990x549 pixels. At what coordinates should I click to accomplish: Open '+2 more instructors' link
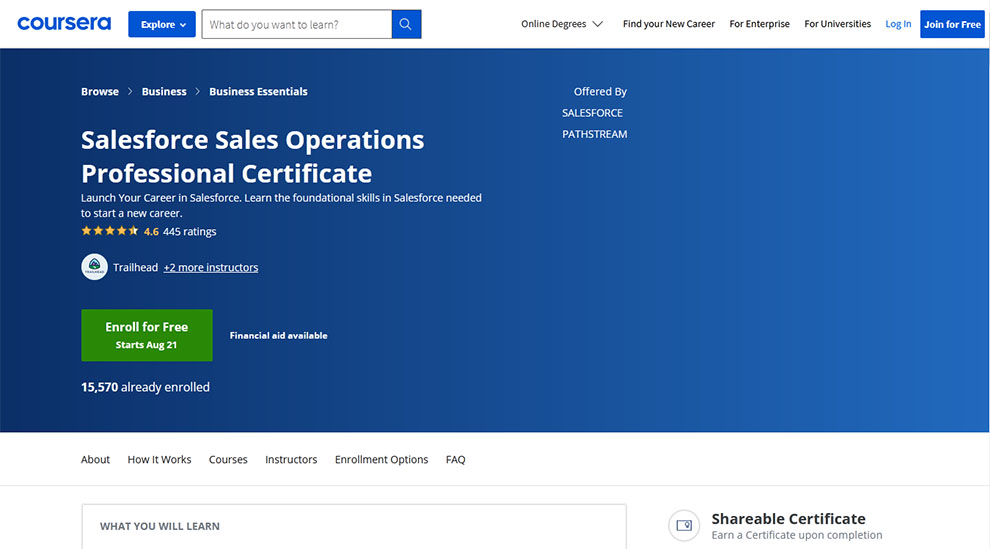211,268
